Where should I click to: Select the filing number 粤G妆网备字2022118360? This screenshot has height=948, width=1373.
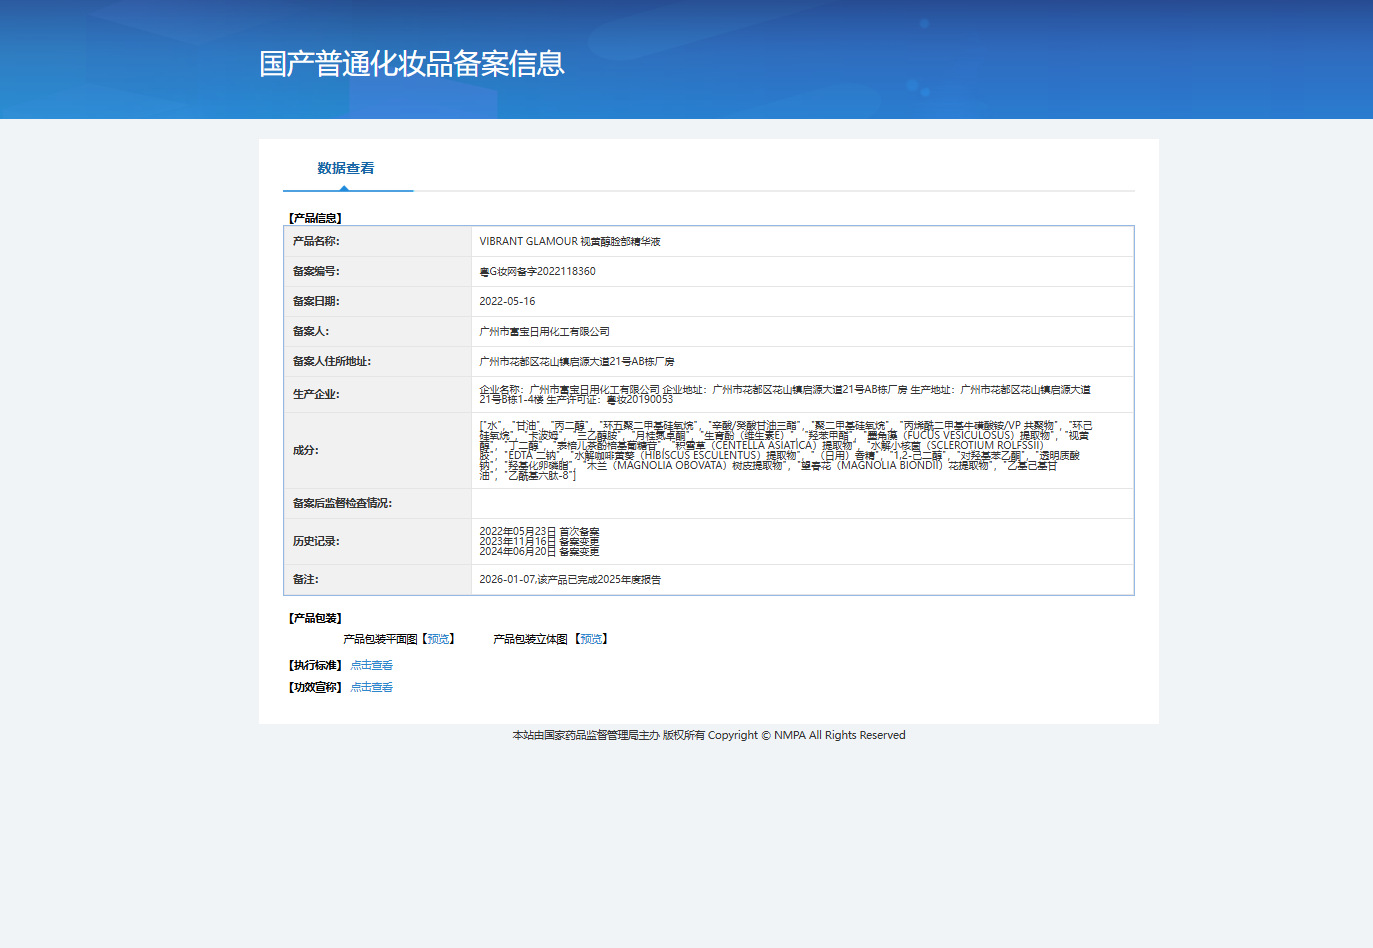point(537,271)
